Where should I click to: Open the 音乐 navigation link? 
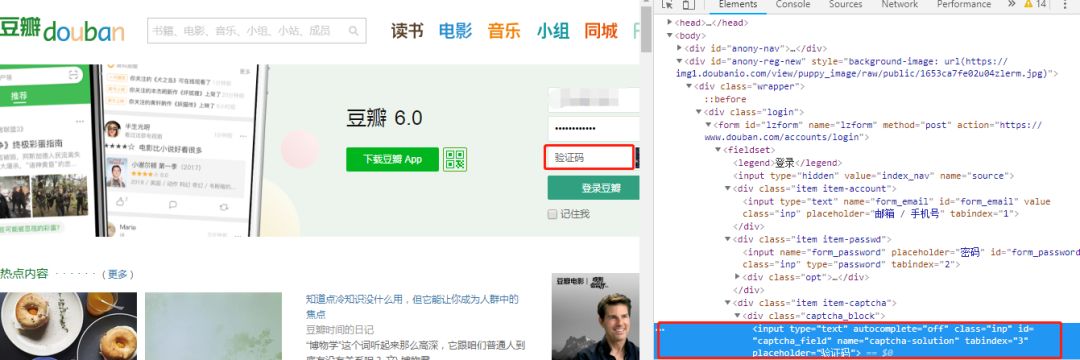[x=504, y=30]
